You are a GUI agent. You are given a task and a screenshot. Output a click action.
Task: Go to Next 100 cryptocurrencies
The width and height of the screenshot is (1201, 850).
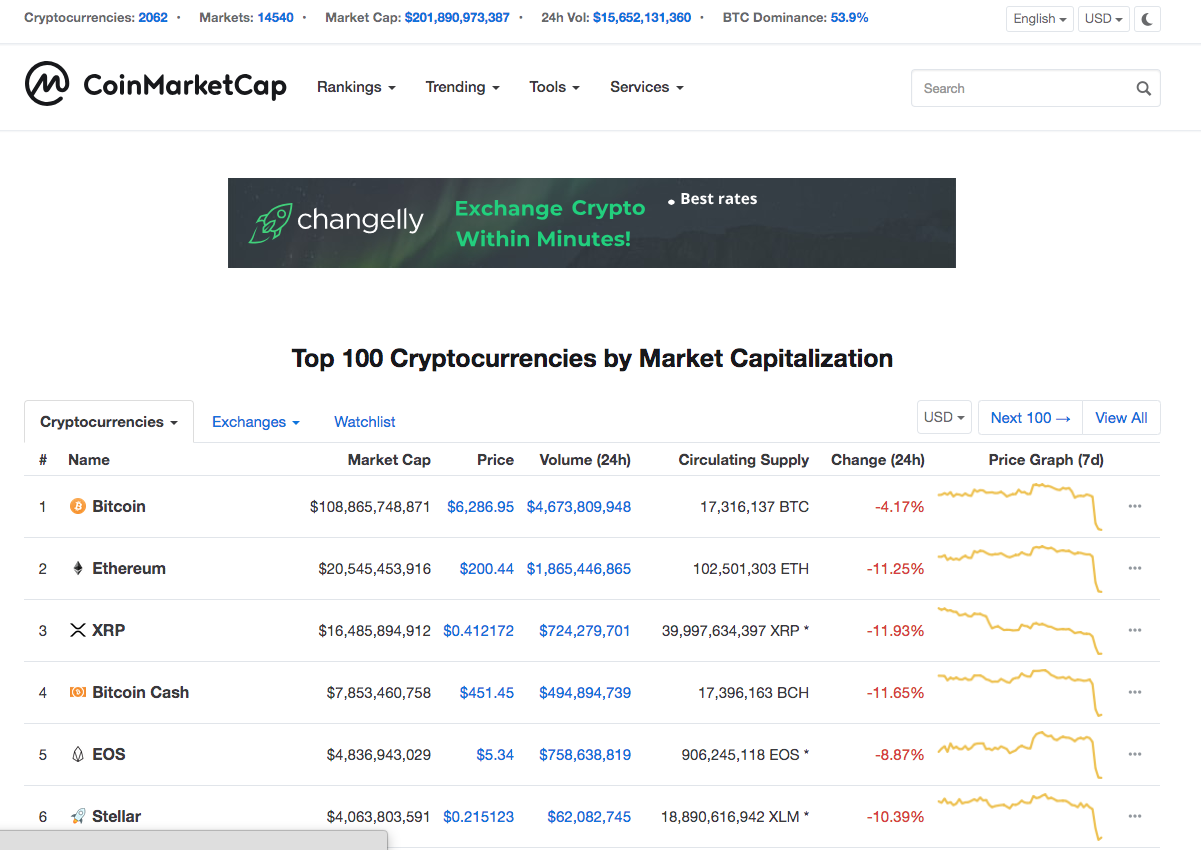point(1030,418)
